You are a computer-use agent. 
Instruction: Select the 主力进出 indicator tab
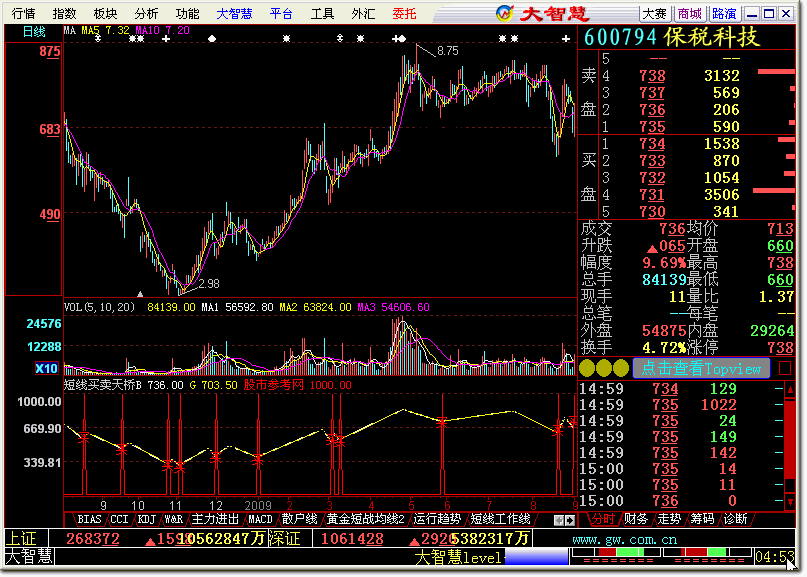[x=215, y=519]
